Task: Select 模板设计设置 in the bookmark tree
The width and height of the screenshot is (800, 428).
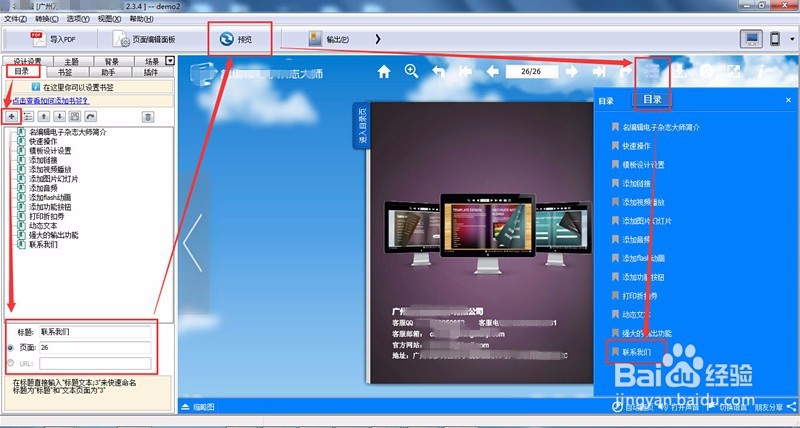Action: [x=50, y=151]
